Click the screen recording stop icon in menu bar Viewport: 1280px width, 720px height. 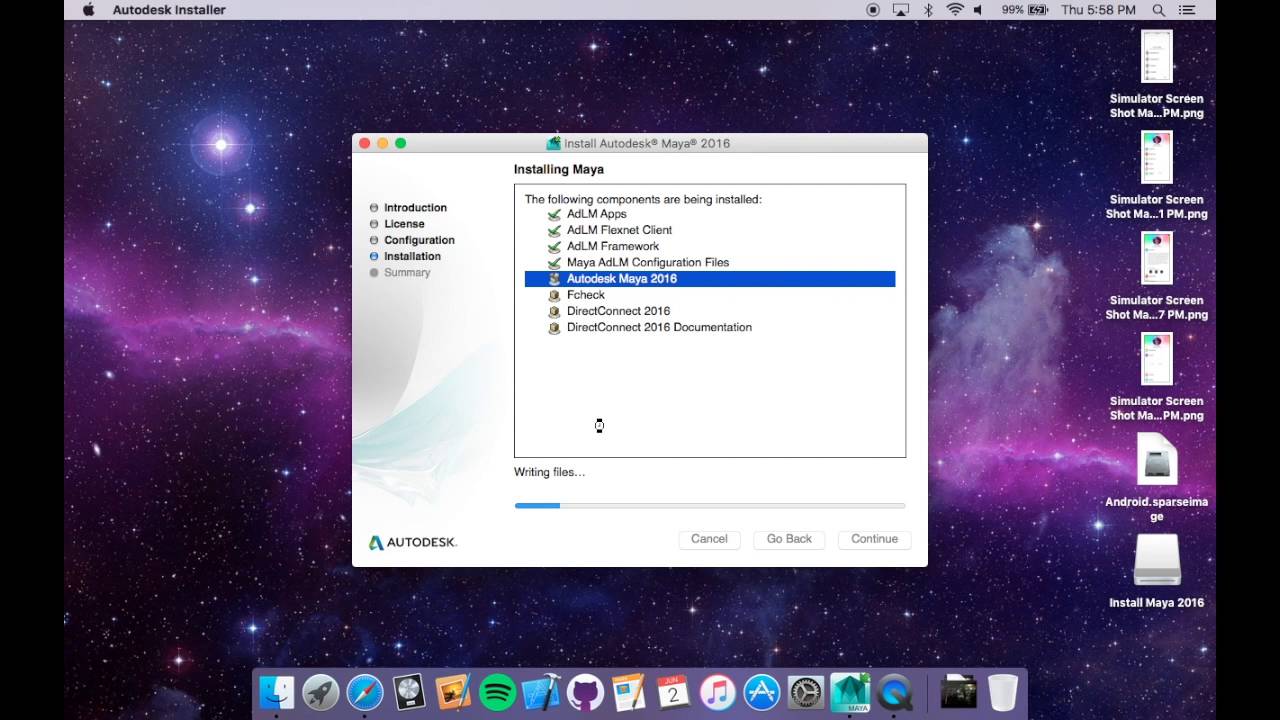(873, 10)
